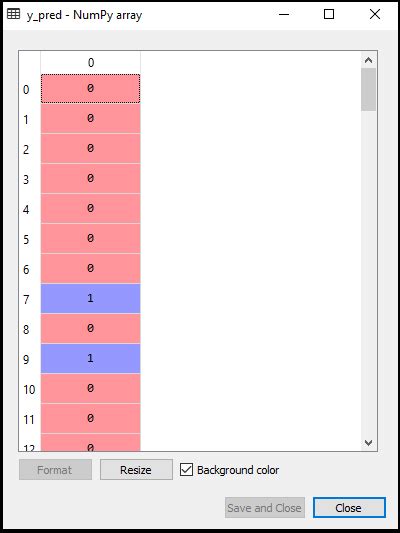Select row header 7
The image size is (400, 533).
30,299
